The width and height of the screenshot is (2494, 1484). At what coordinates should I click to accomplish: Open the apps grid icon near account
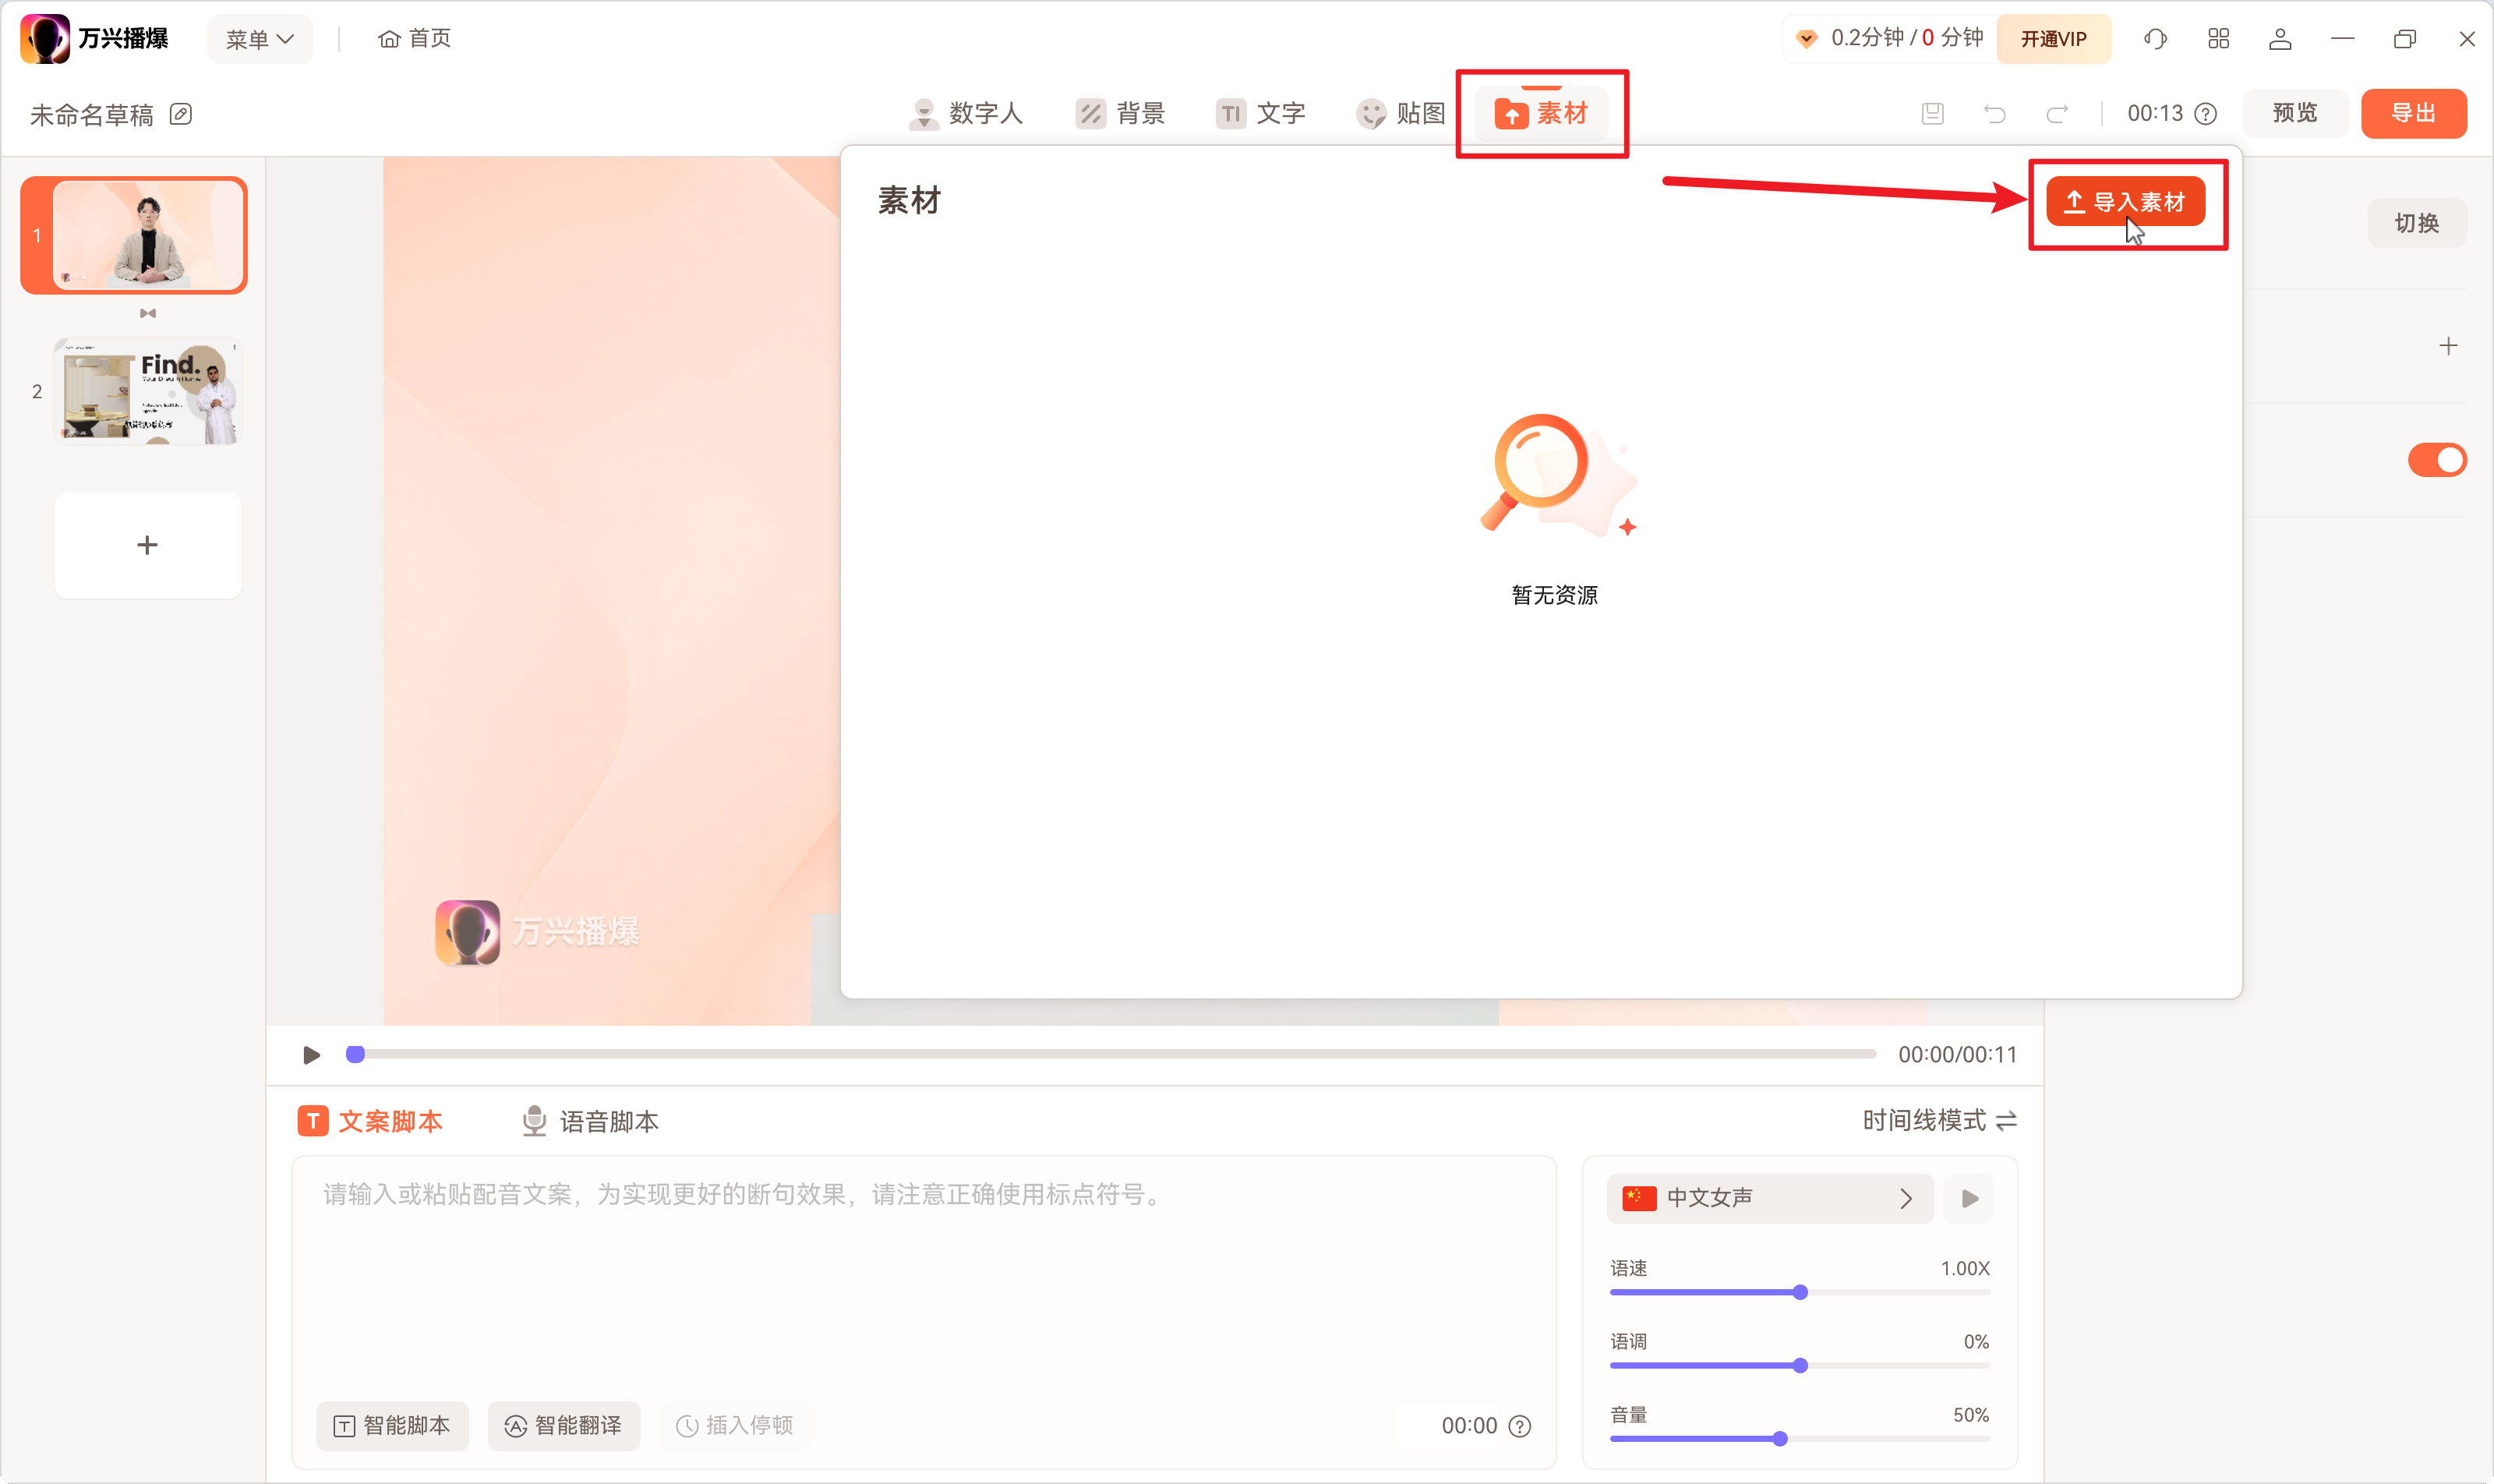(2218, 38)
